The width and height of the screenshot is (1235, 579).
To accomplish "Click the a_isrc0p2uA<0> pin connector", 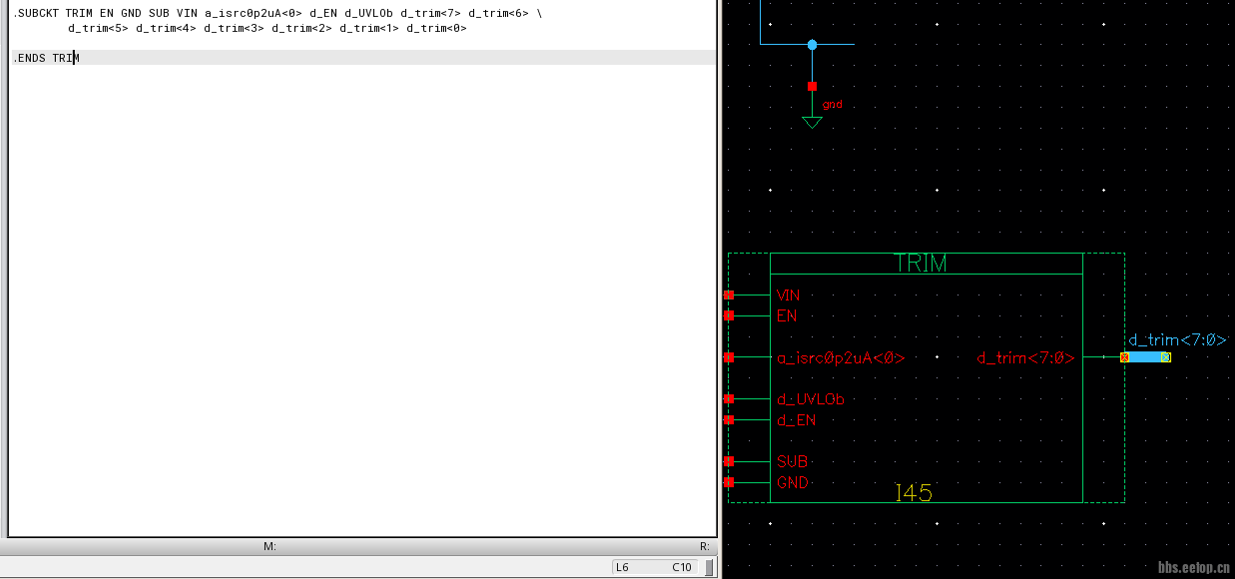I will [x=729, y=357].
